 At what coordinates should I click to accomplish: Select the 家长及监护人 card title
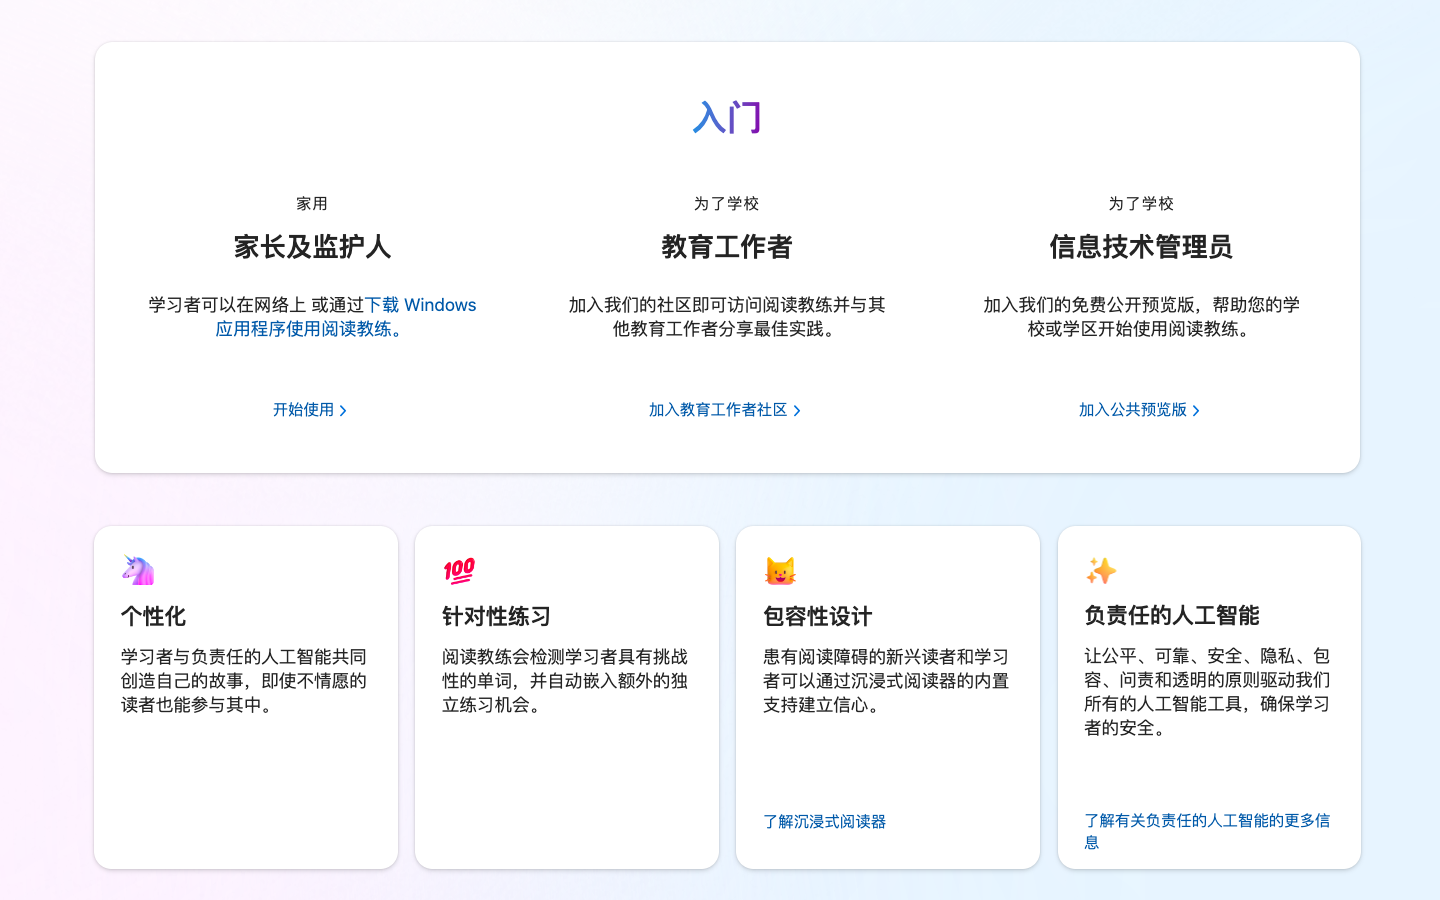click(312, 247)
